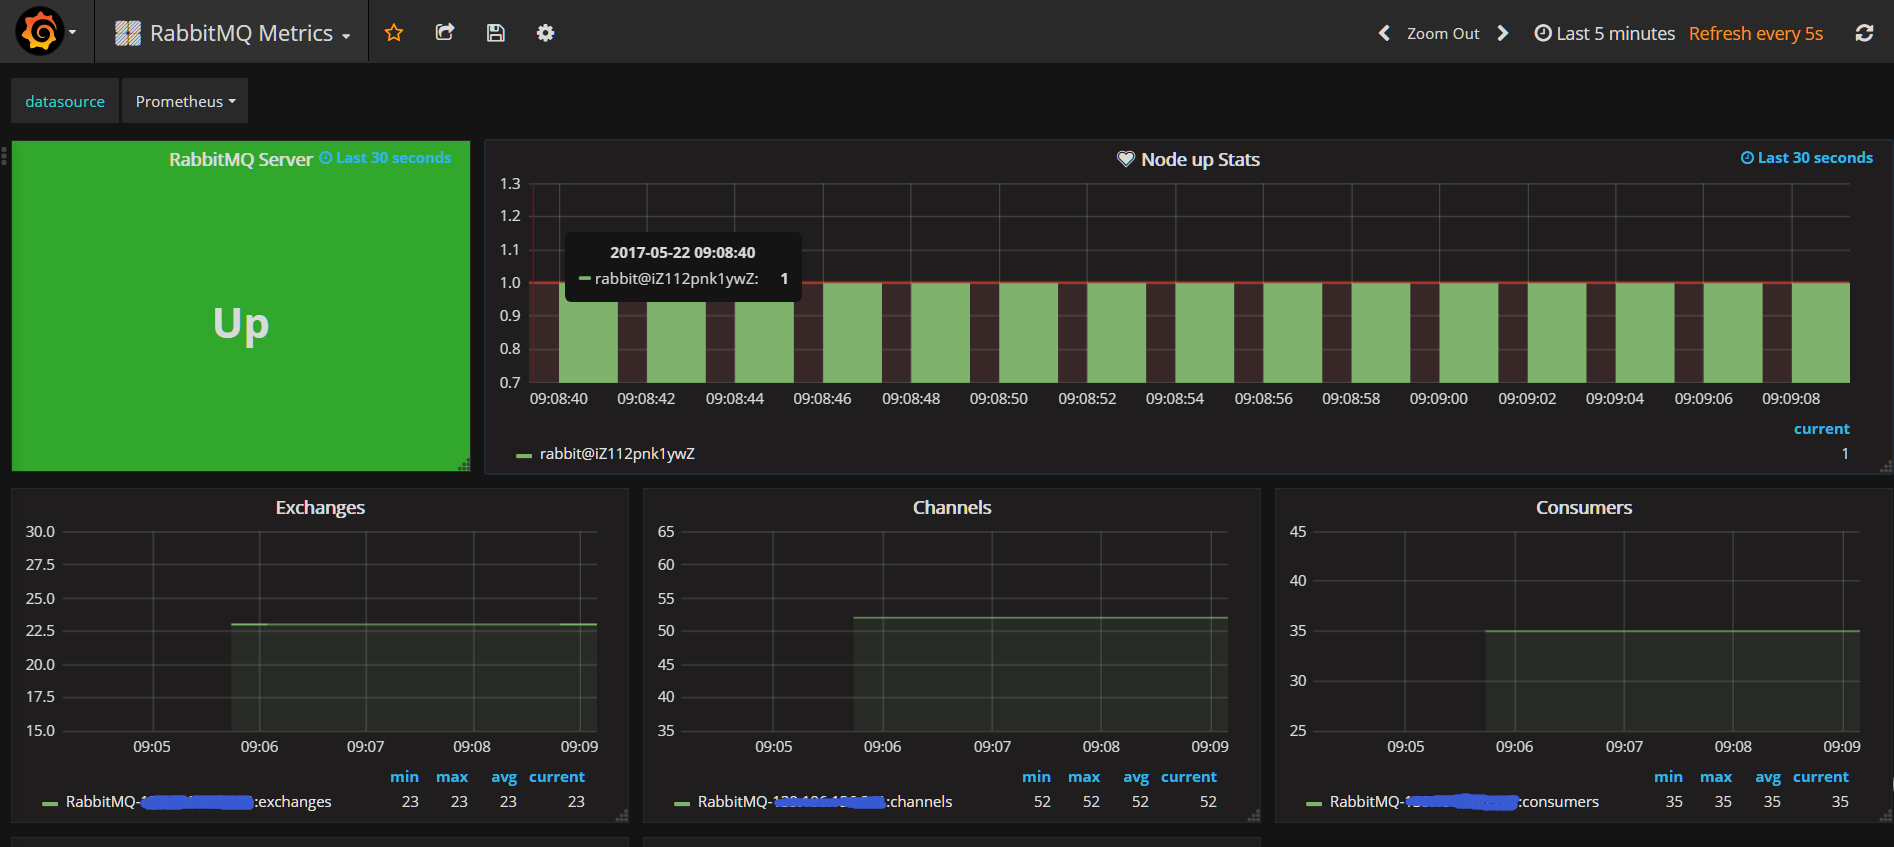Sort Consumers legend by avg column
The height and width of the screenshot is (847, 1894).
pos(1768,777)
